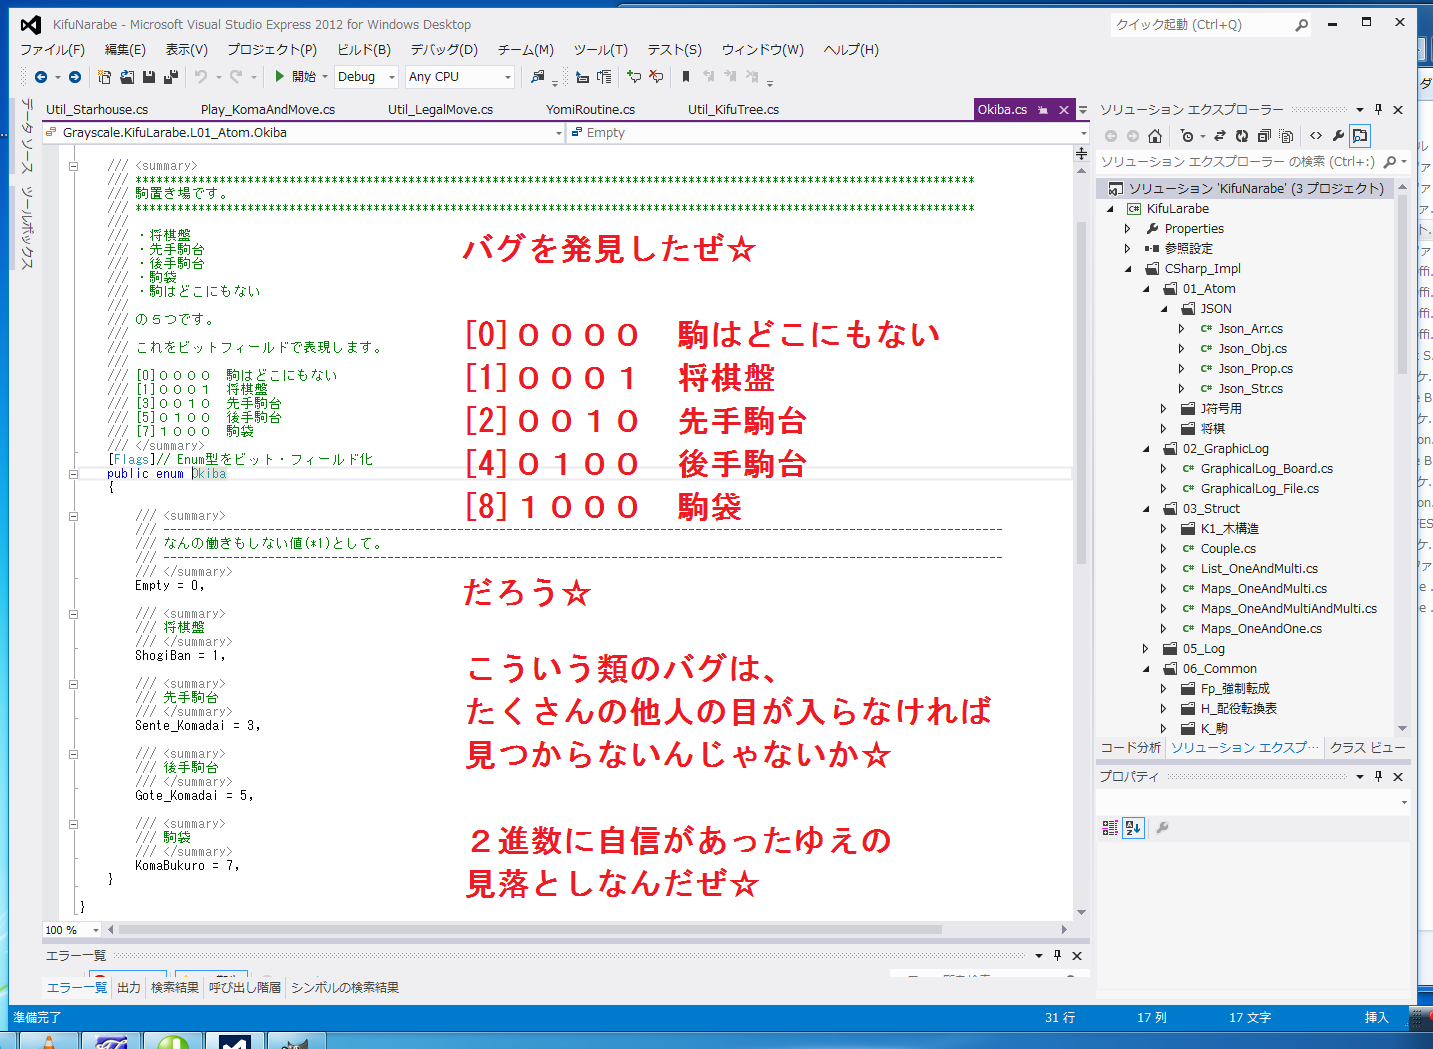Collapse the top summary comment block

[x=73, y=166]
